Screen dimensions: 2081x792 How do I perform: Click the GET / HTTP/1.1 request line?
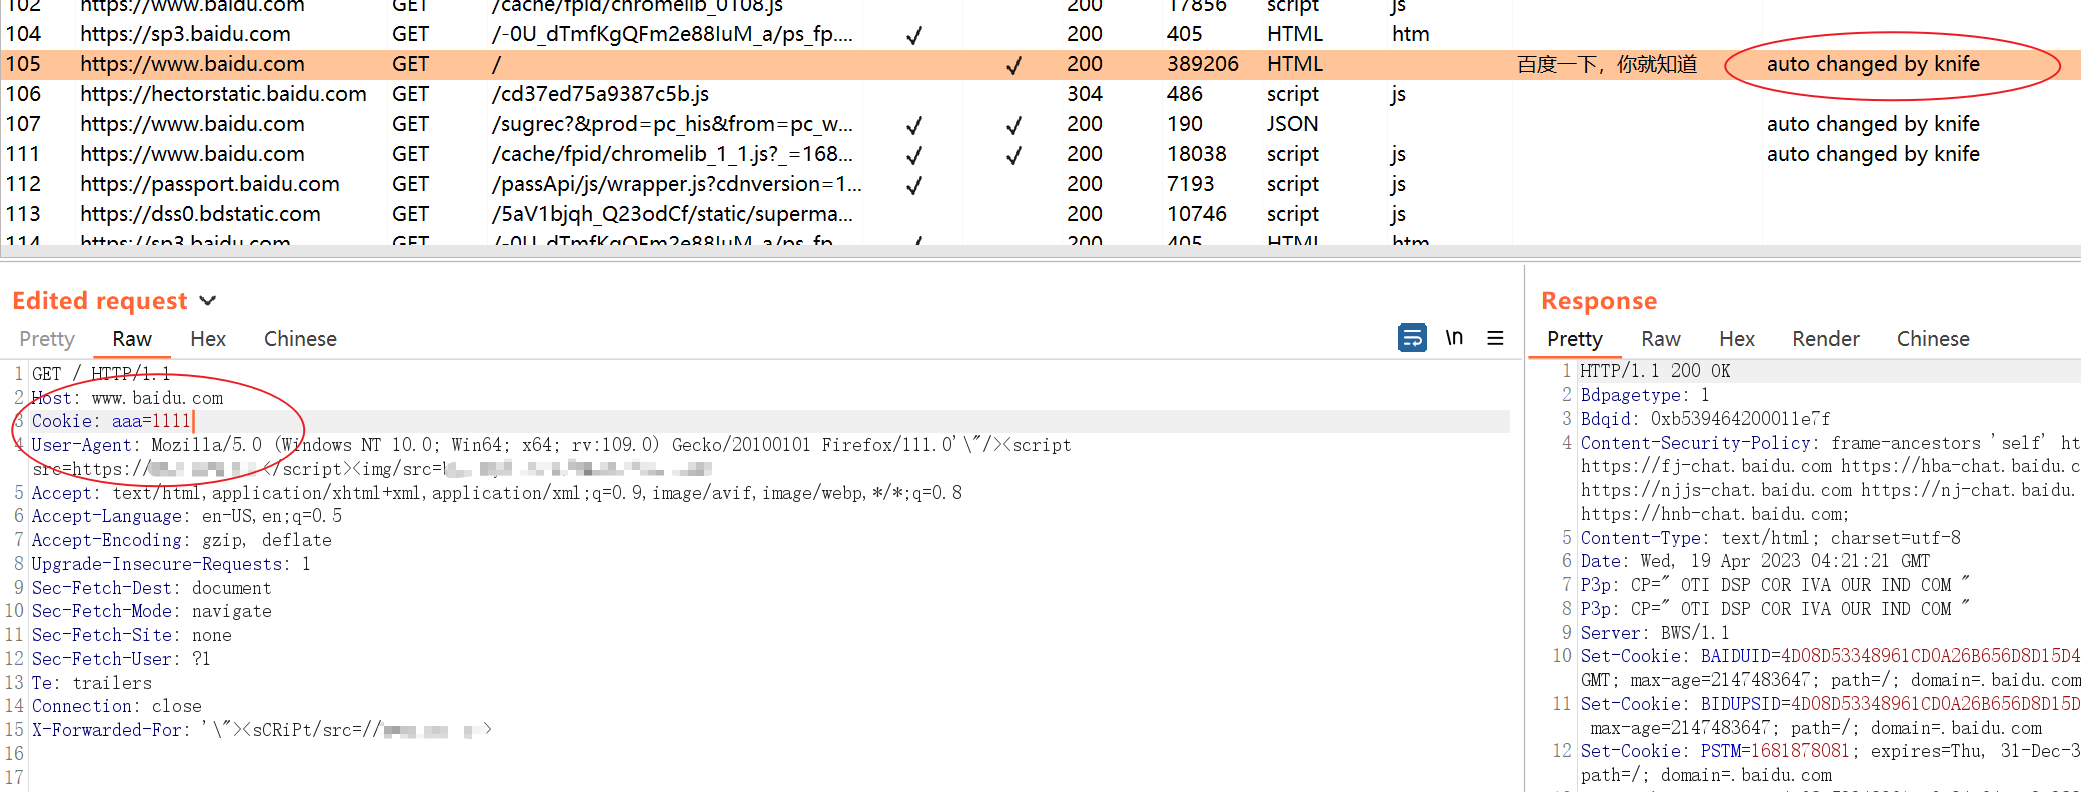101,374
